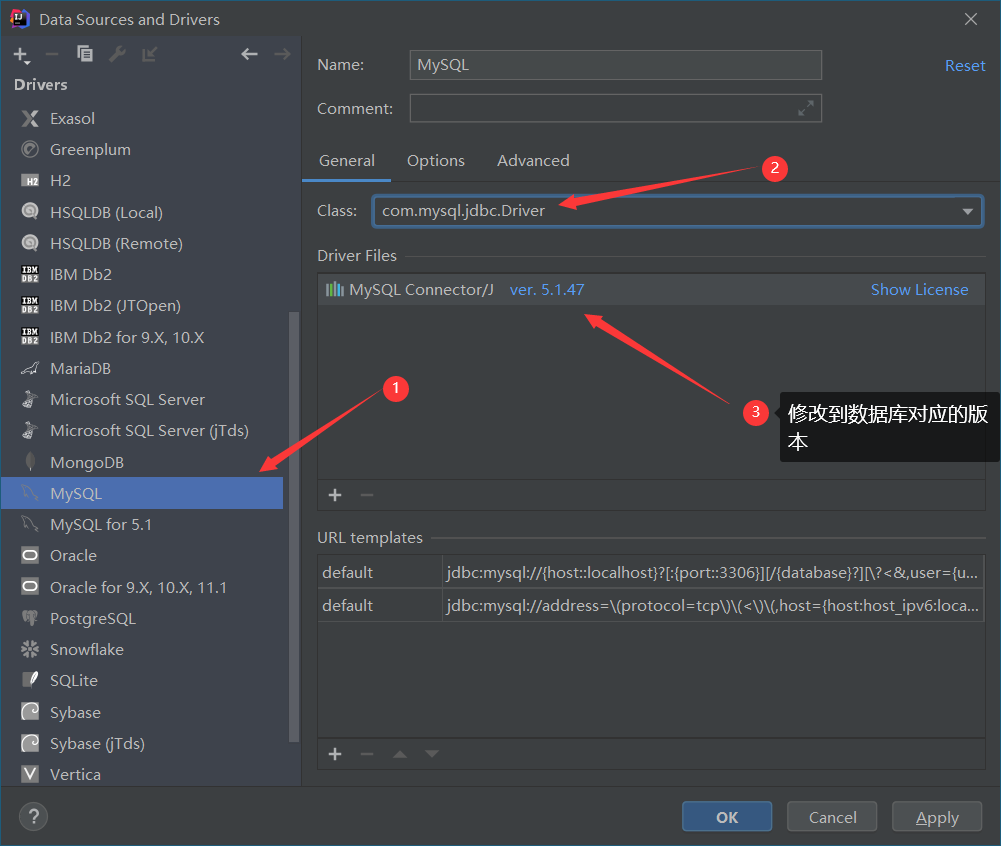1001x846 pixels.
Task: Move URL template down with the arrow
Action: click(432, 754)
